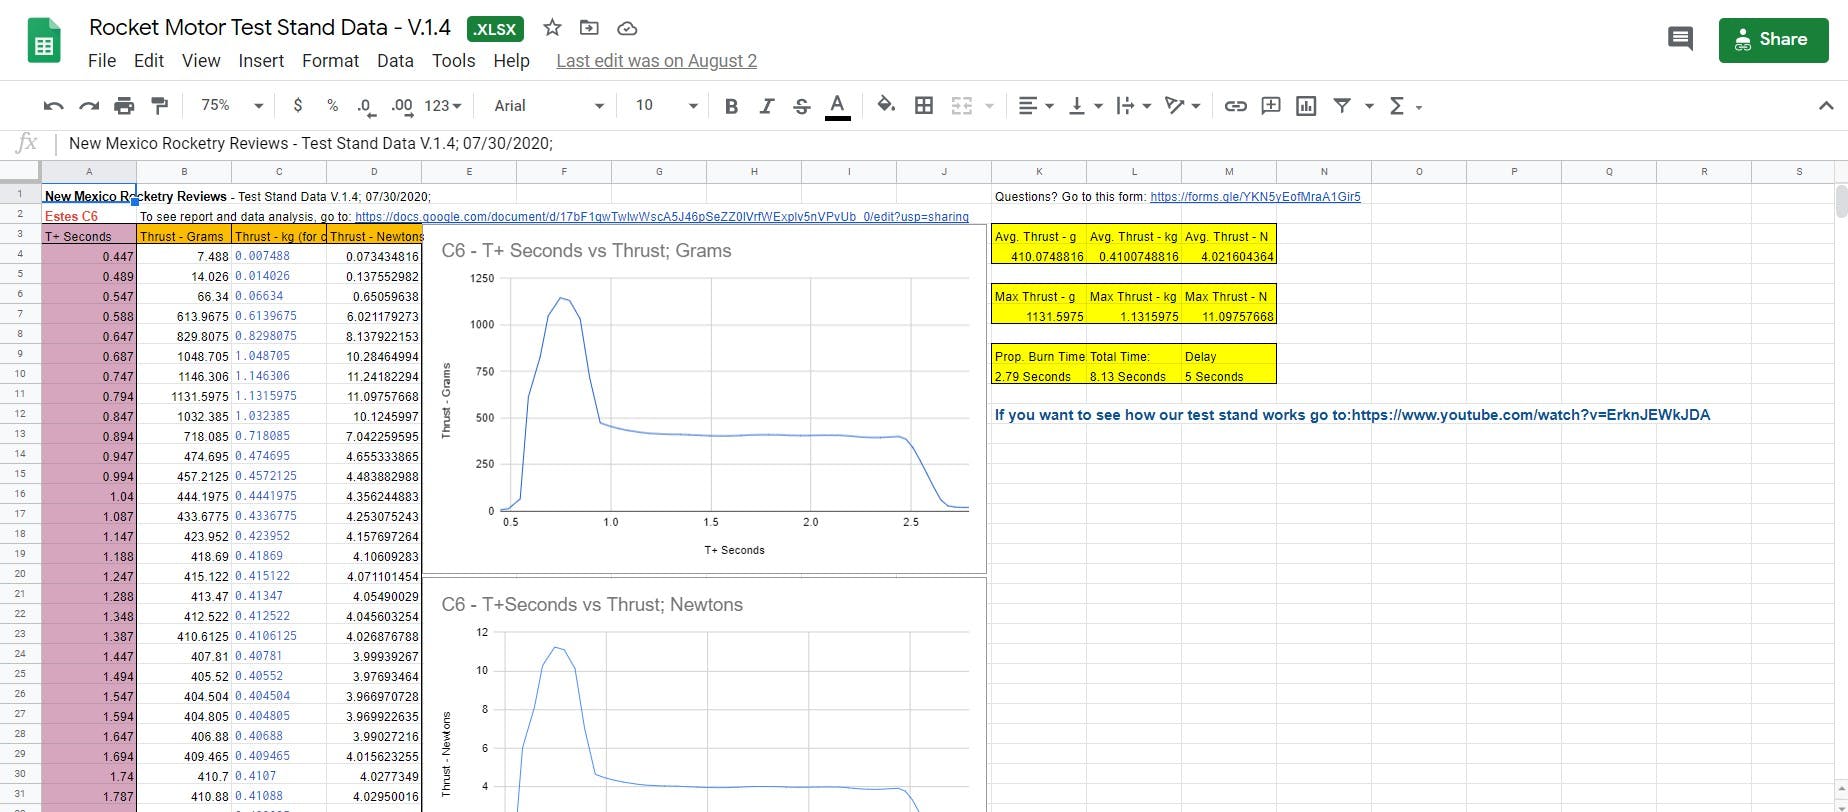This screenshot has height=812, width=1848.
Task: Select the Paint format tool
Action: tap(159, 106)
